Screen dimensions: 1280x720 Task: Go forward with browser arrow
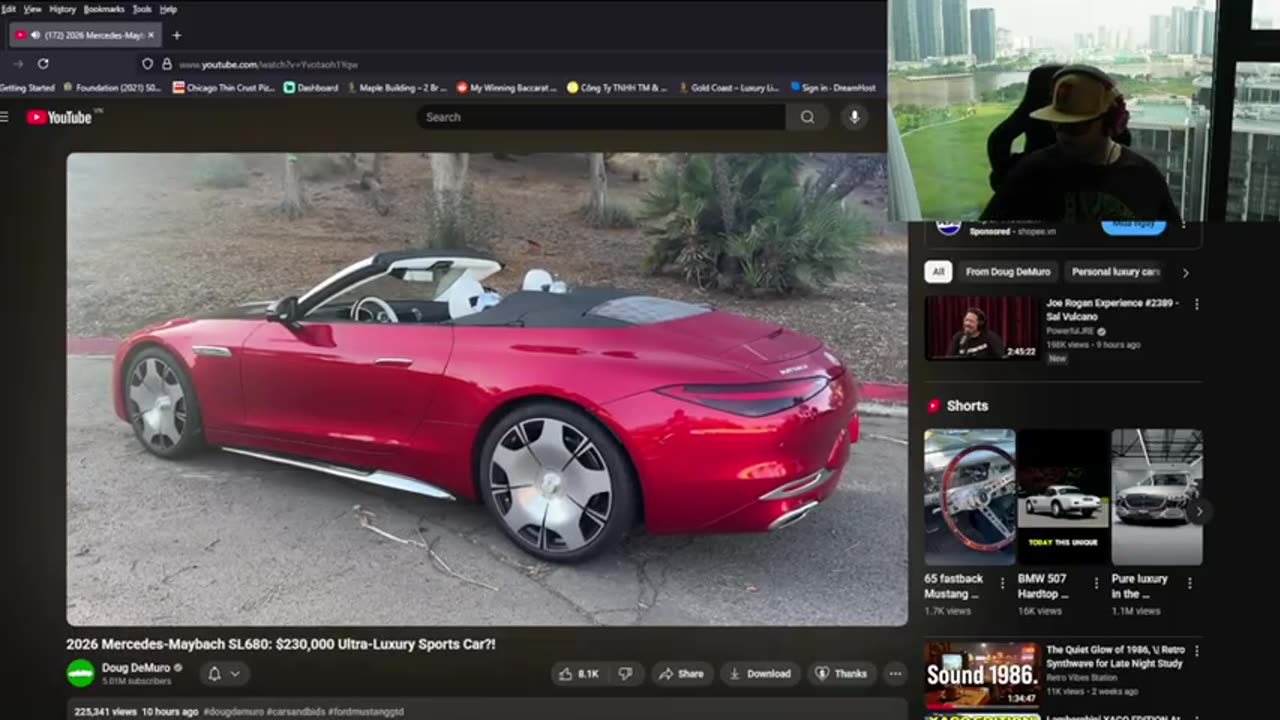17,64
